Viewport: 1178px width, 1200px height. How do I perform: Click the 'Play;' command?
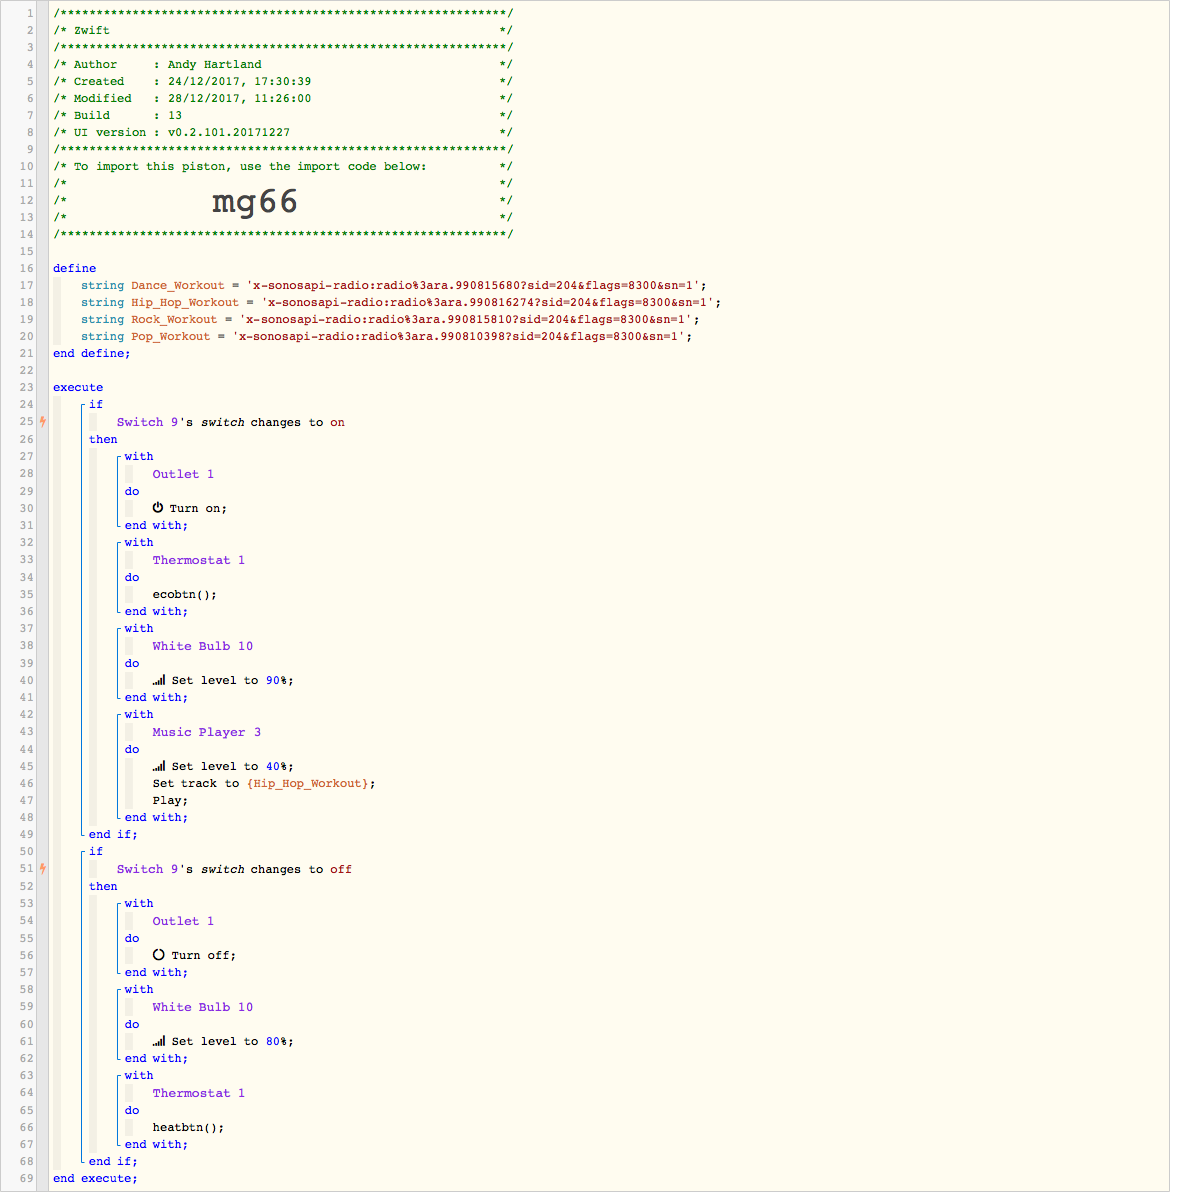[x=170, y=800]
